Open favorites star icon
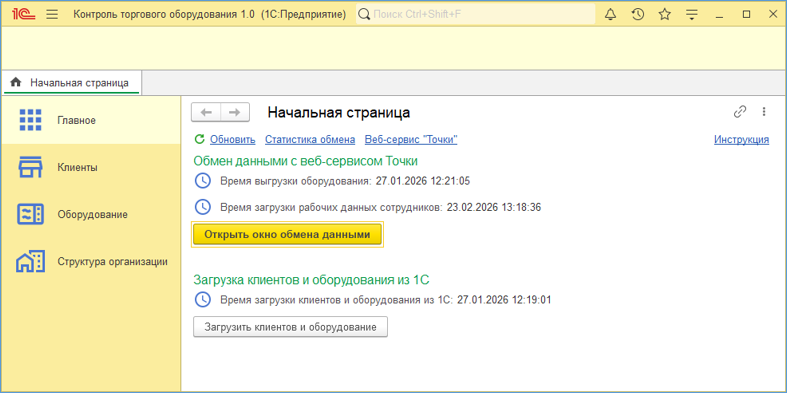Screen dimensions: 787x393 coord(665,15)
